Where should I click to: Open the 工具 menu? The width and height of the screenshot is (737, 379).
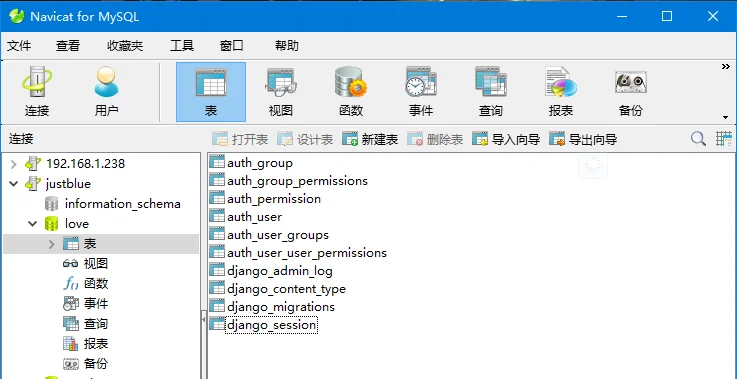point(182,46)
